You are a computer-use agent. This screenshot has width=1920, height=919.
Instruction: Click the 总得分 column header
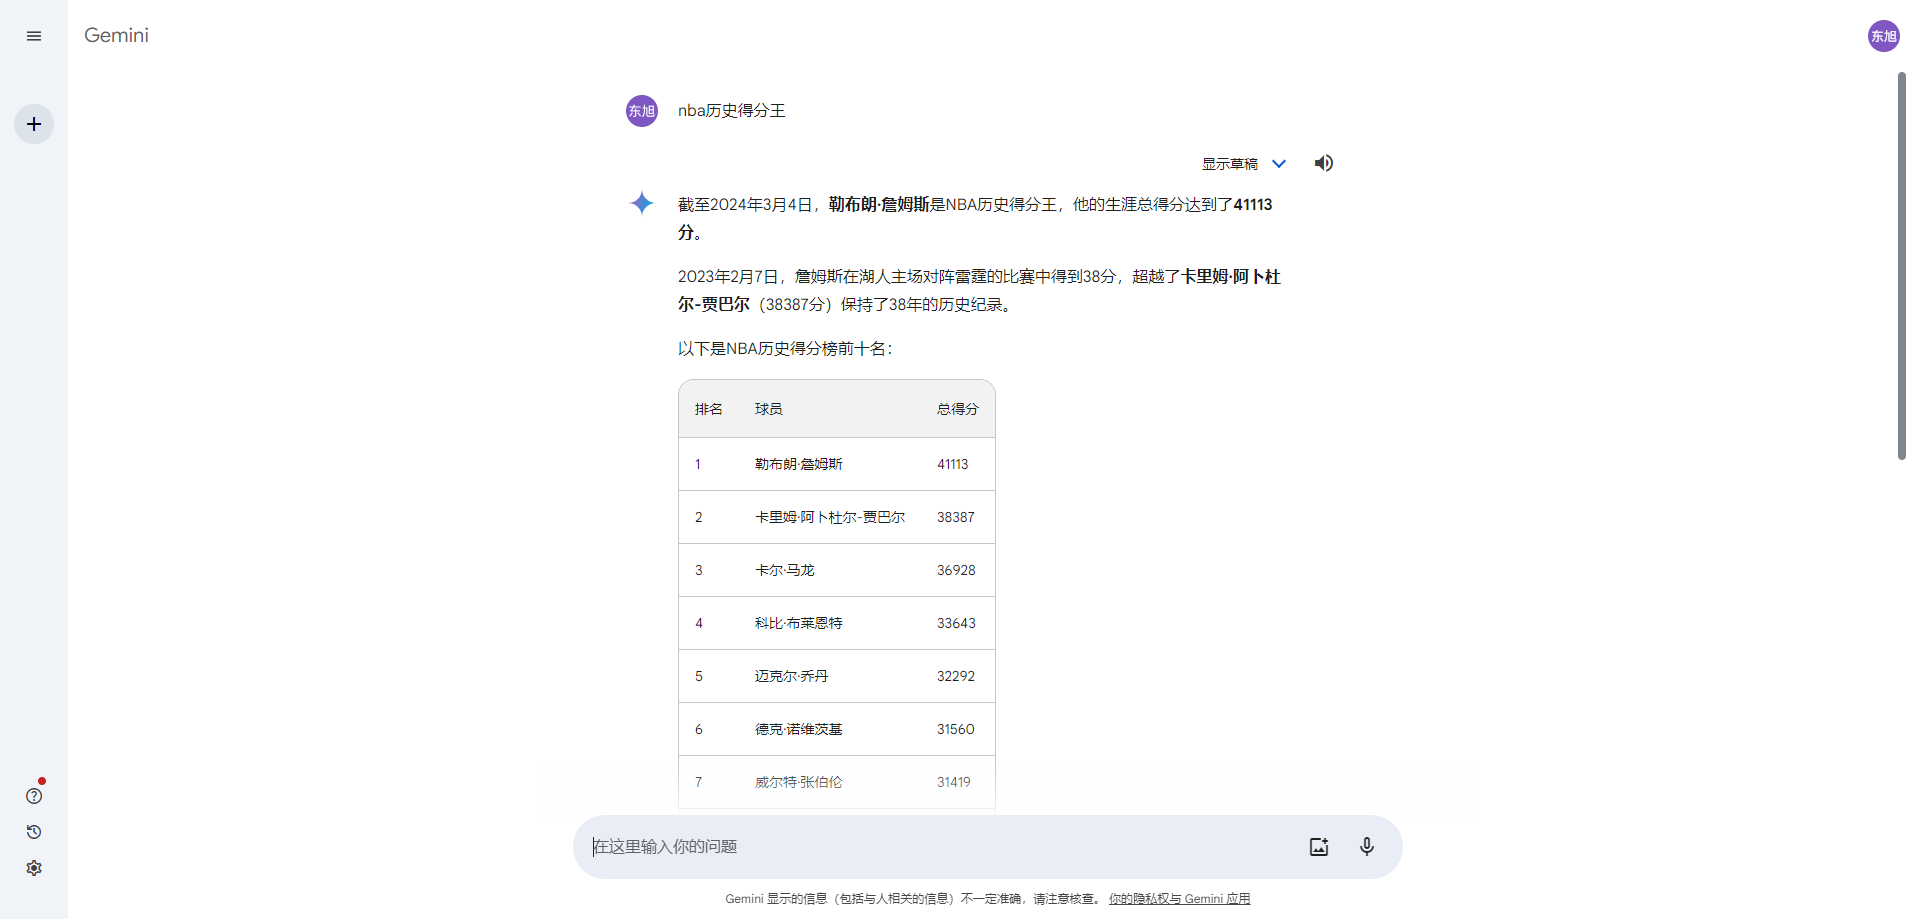click(x=958, y=409)
